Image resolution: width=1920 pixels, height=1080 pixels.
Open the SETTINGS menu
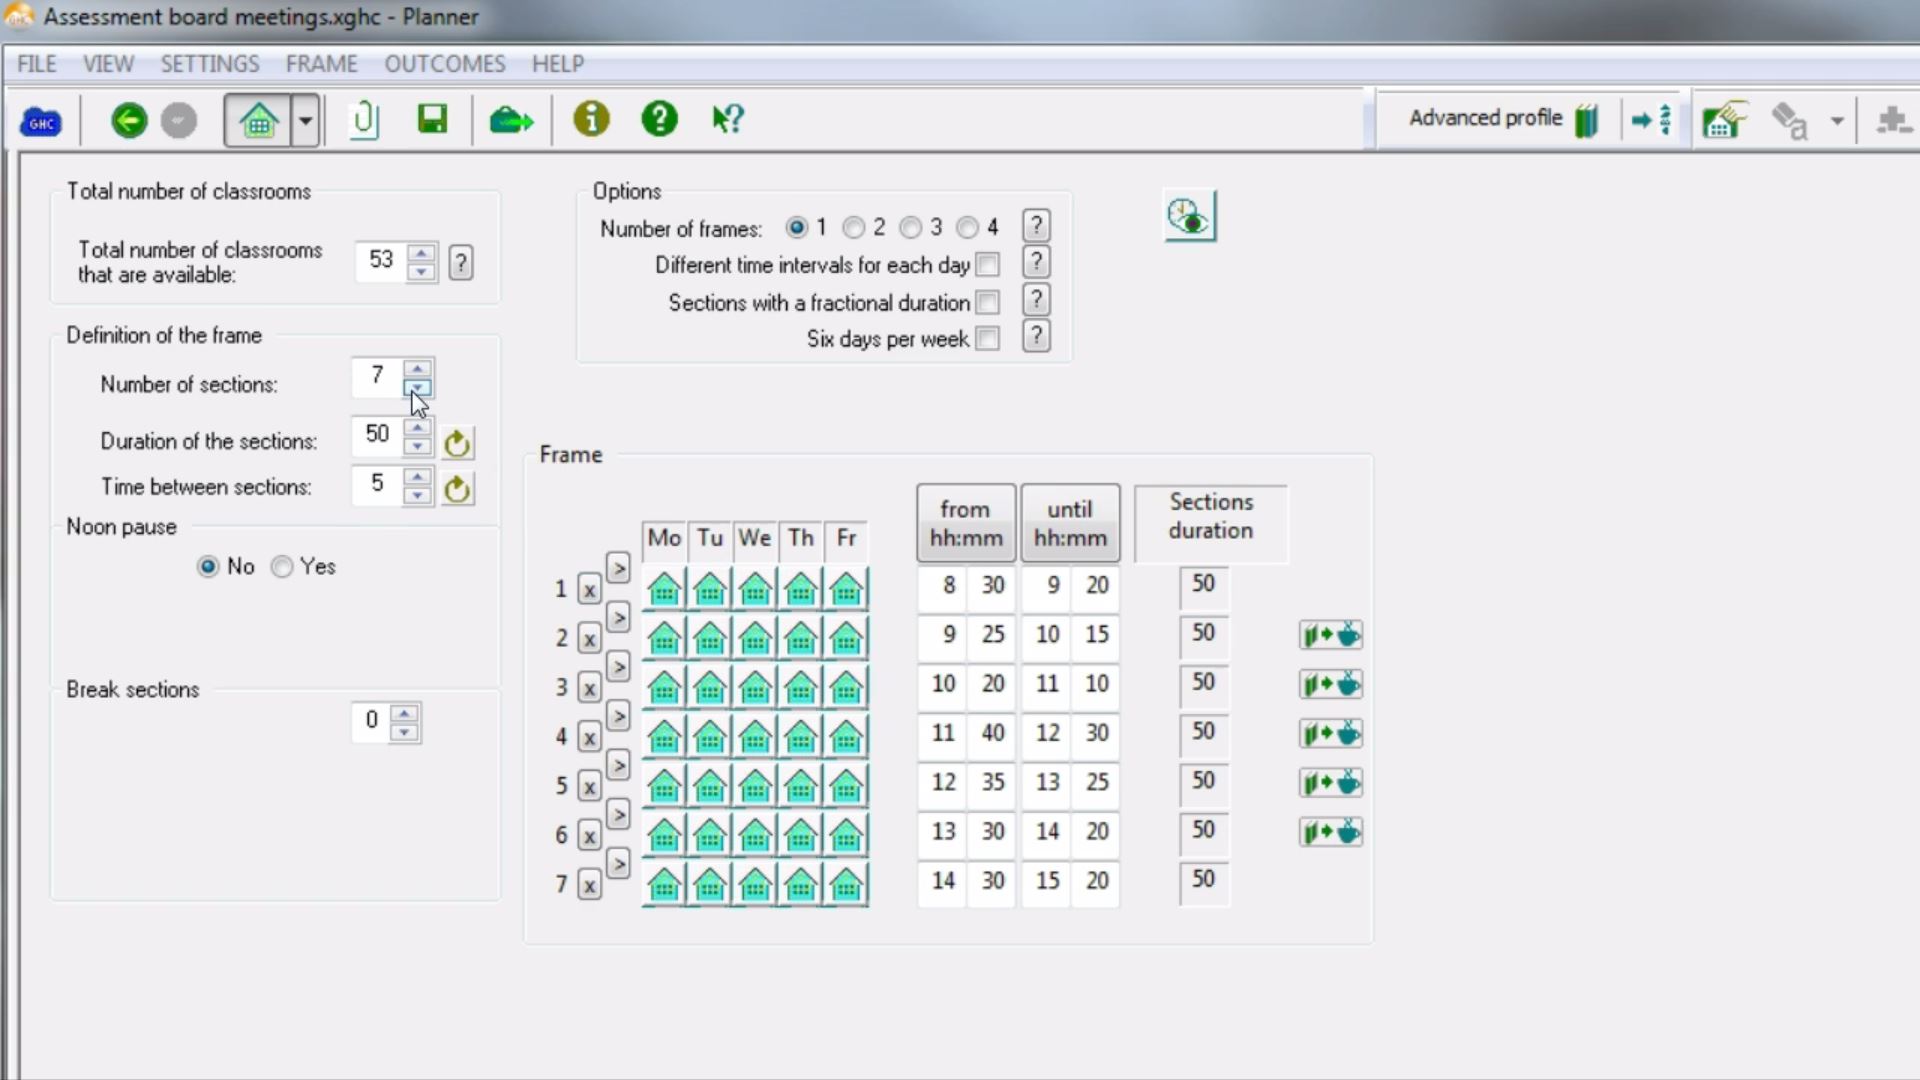[209, 64]
